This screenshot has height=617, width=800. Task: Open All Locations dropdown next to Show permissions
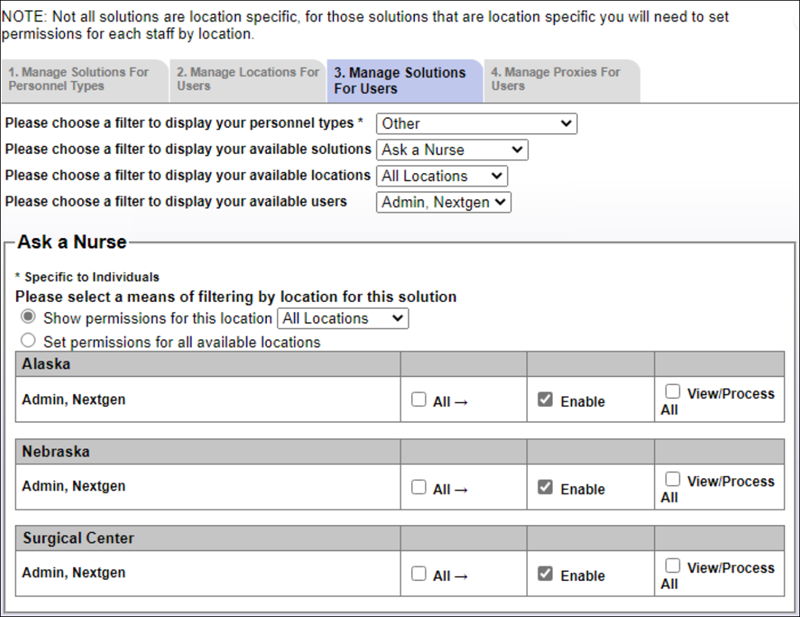click(343, 318)
